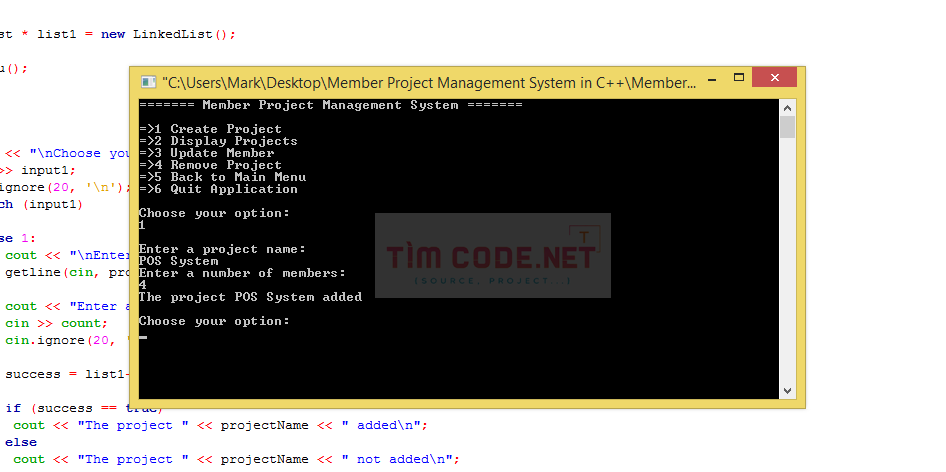Click the '=>3 Update Member' line
Image resolution: width=946 pixels, height=472 pixels.
pyautogui.click(x=206, y=153)
